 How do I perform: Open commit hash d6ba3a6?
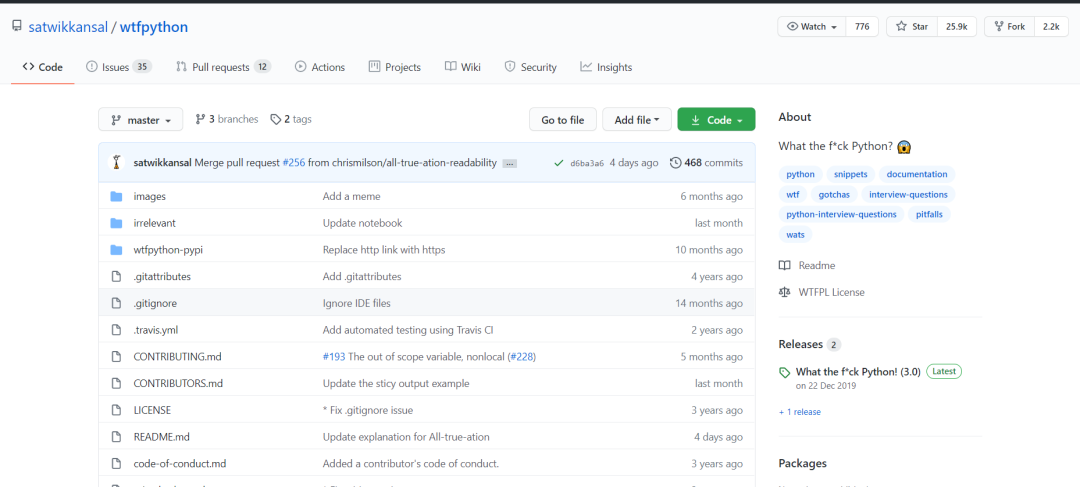pyautogui.click(x=587, y=163)
